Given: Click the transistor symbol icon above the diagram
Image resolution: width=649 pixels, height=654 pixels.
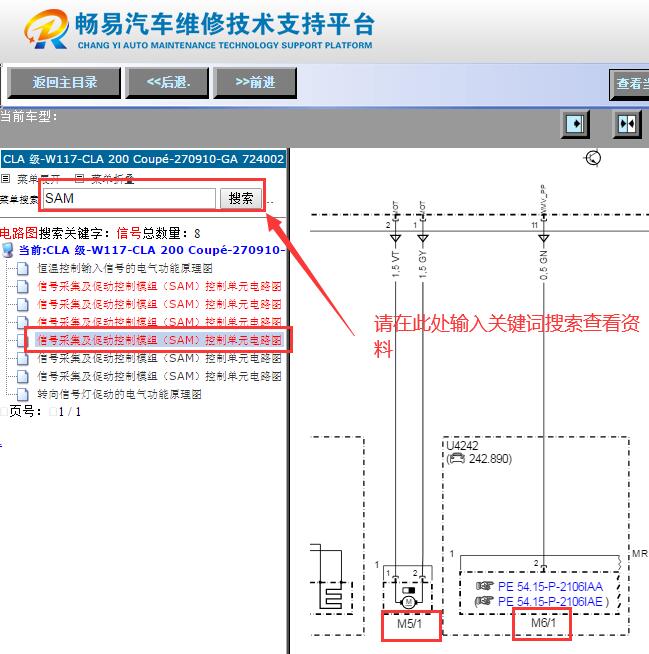Looking at the screenshot, I should pos(594,158).
